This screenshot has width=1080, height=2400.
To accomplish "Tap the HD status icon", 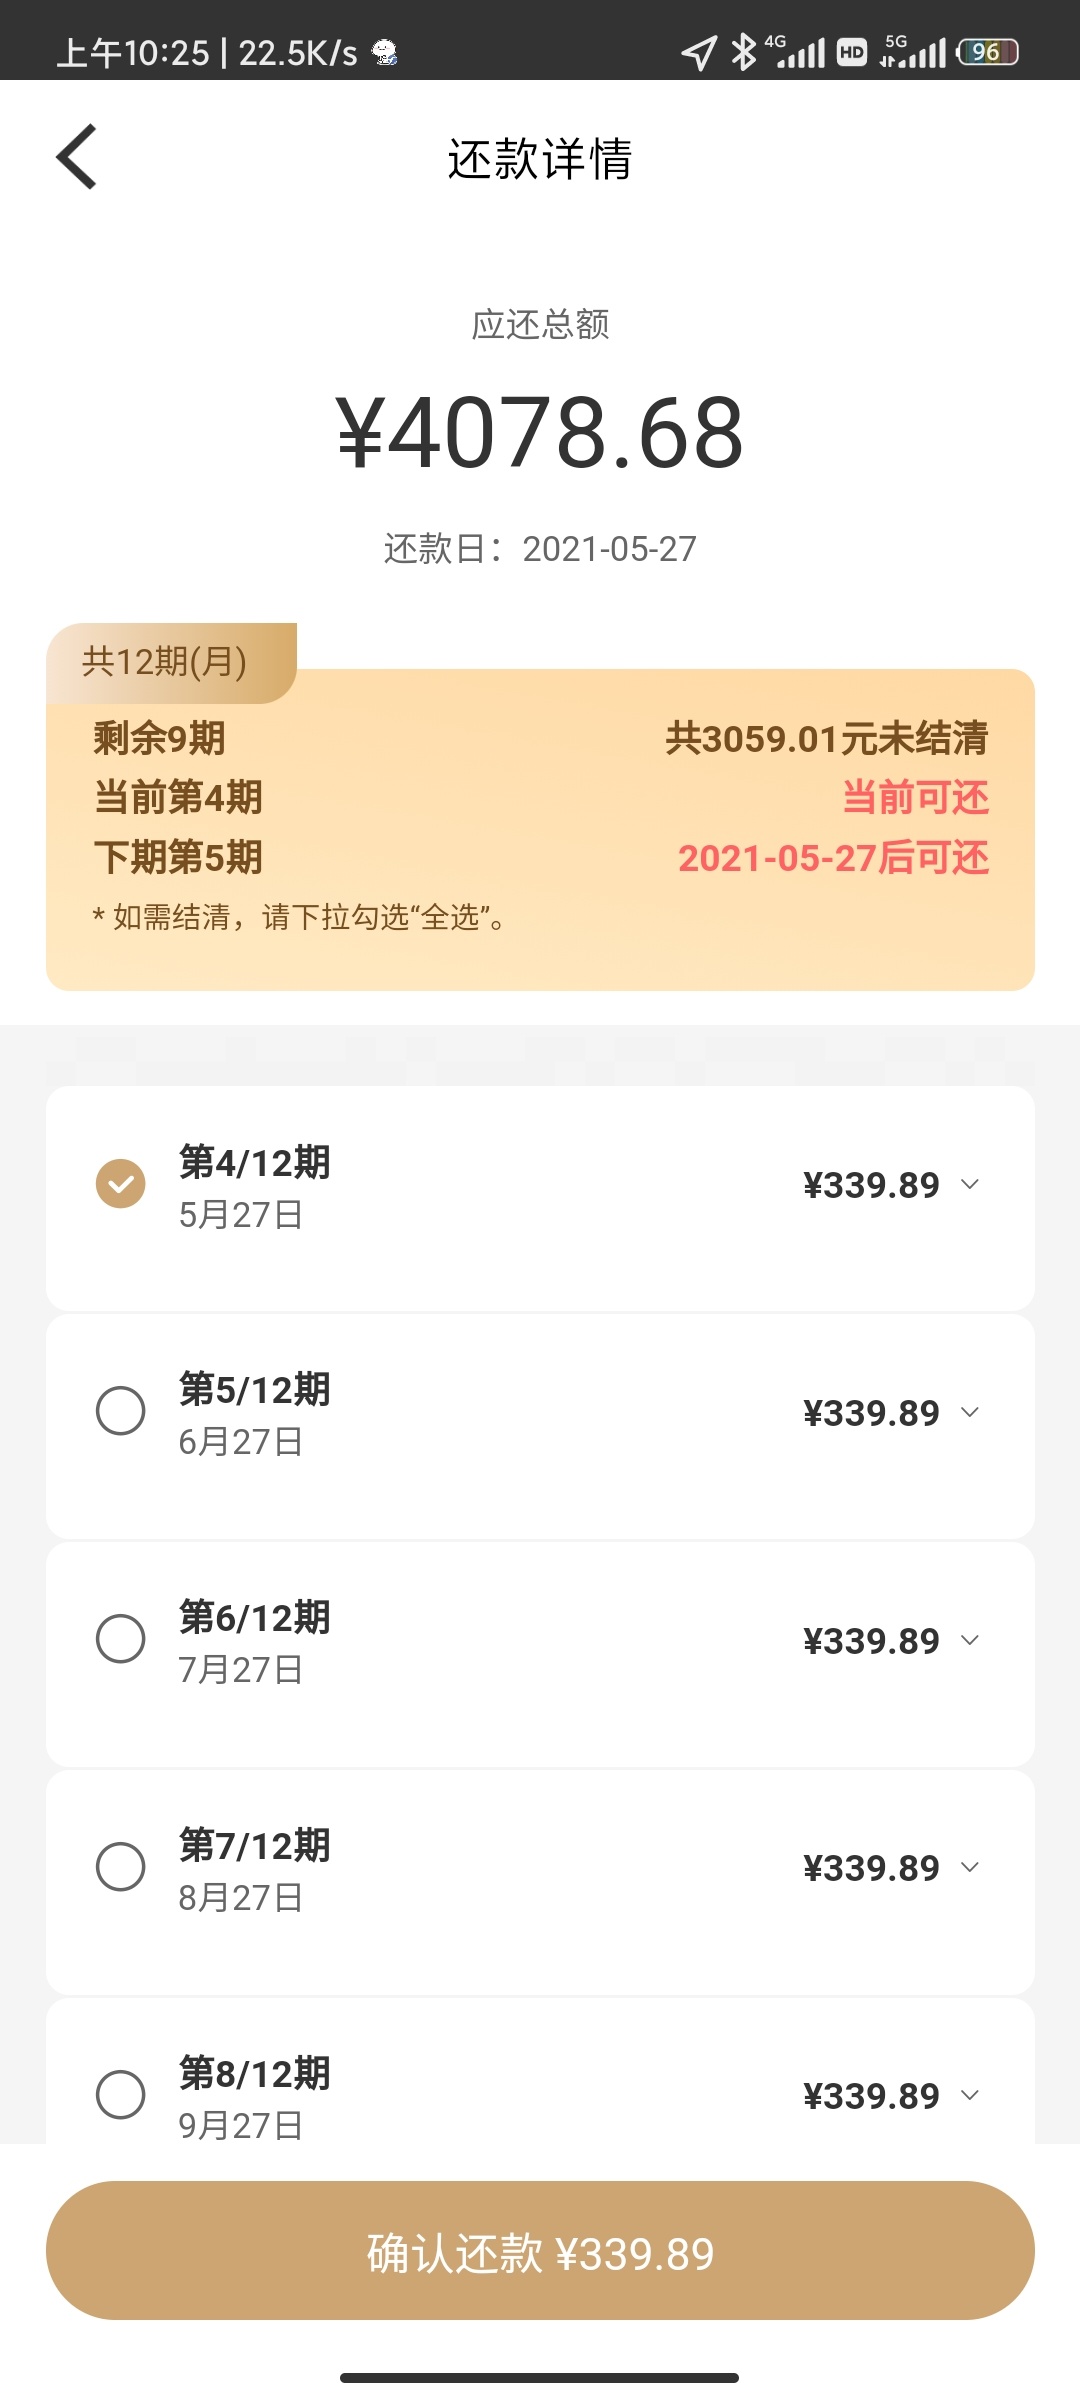I will (x=852, y=52).
